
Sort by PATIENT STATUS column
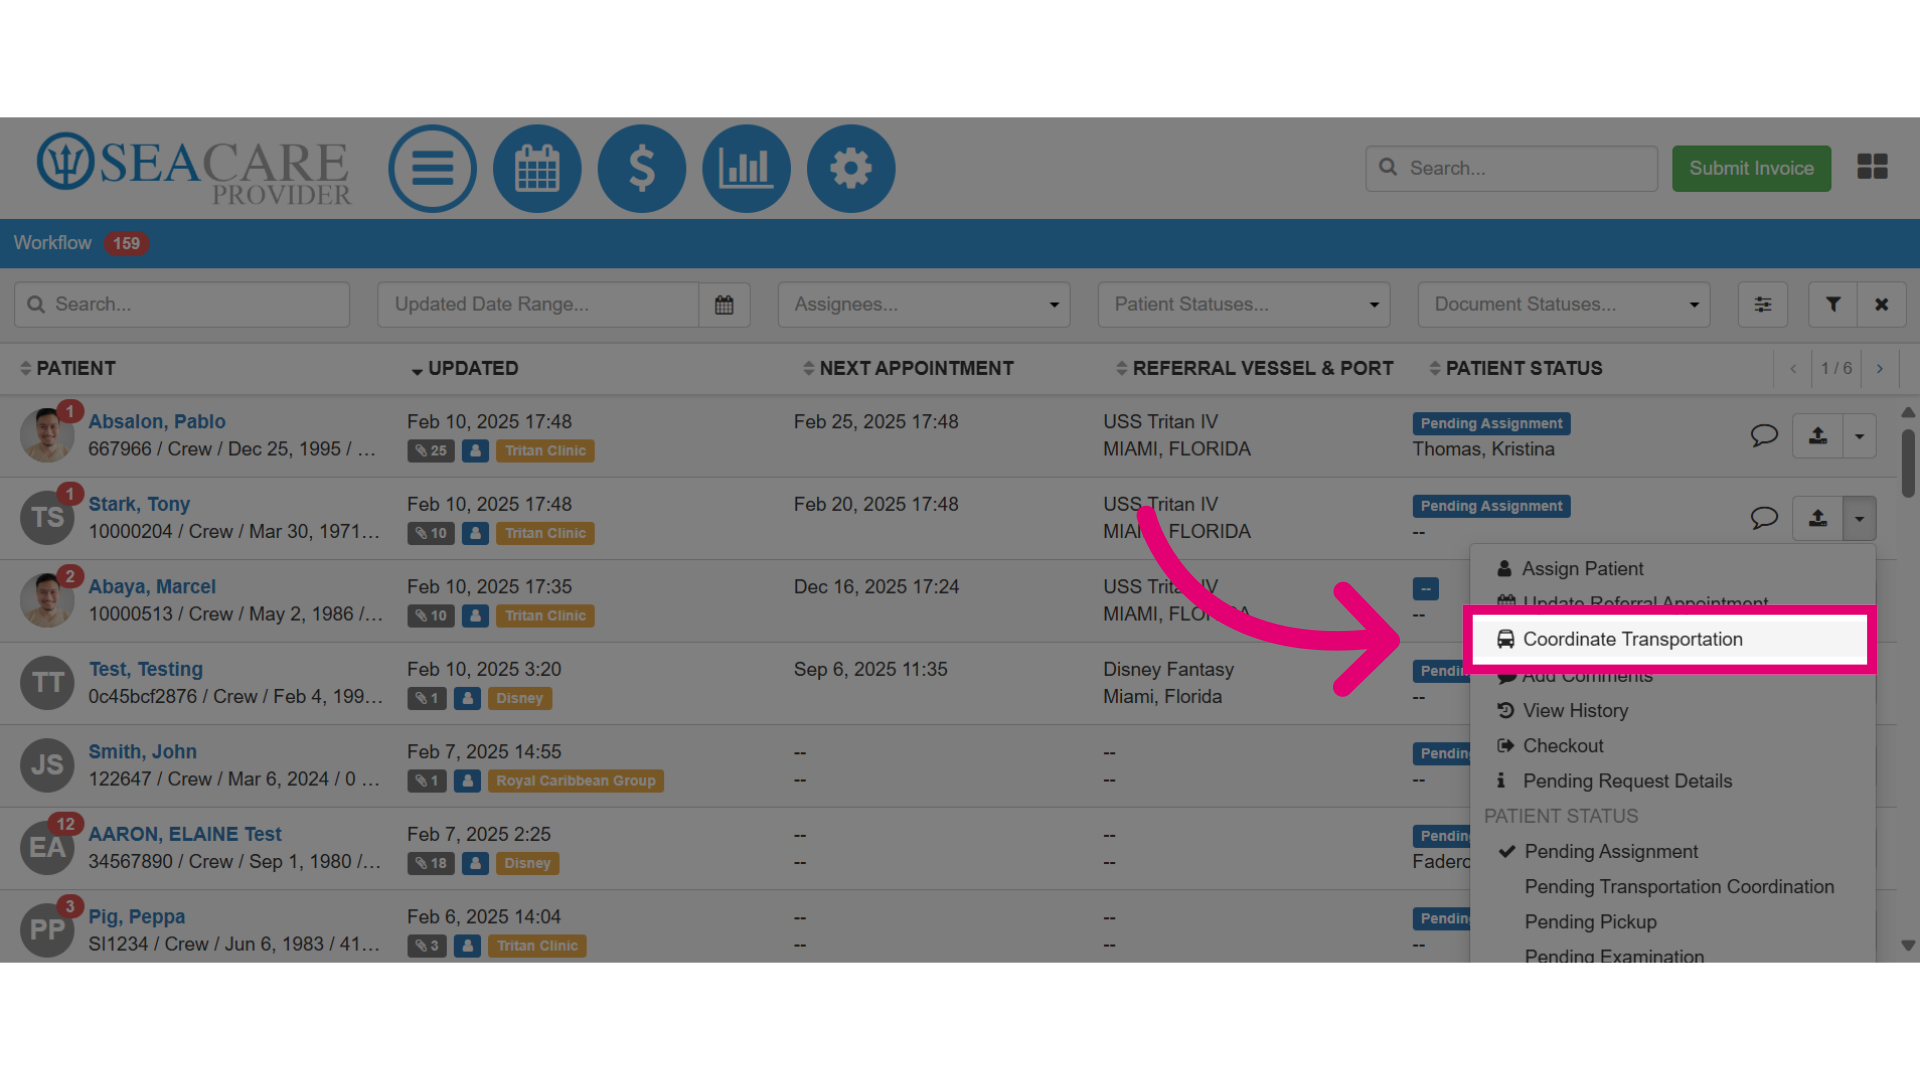1516,368
